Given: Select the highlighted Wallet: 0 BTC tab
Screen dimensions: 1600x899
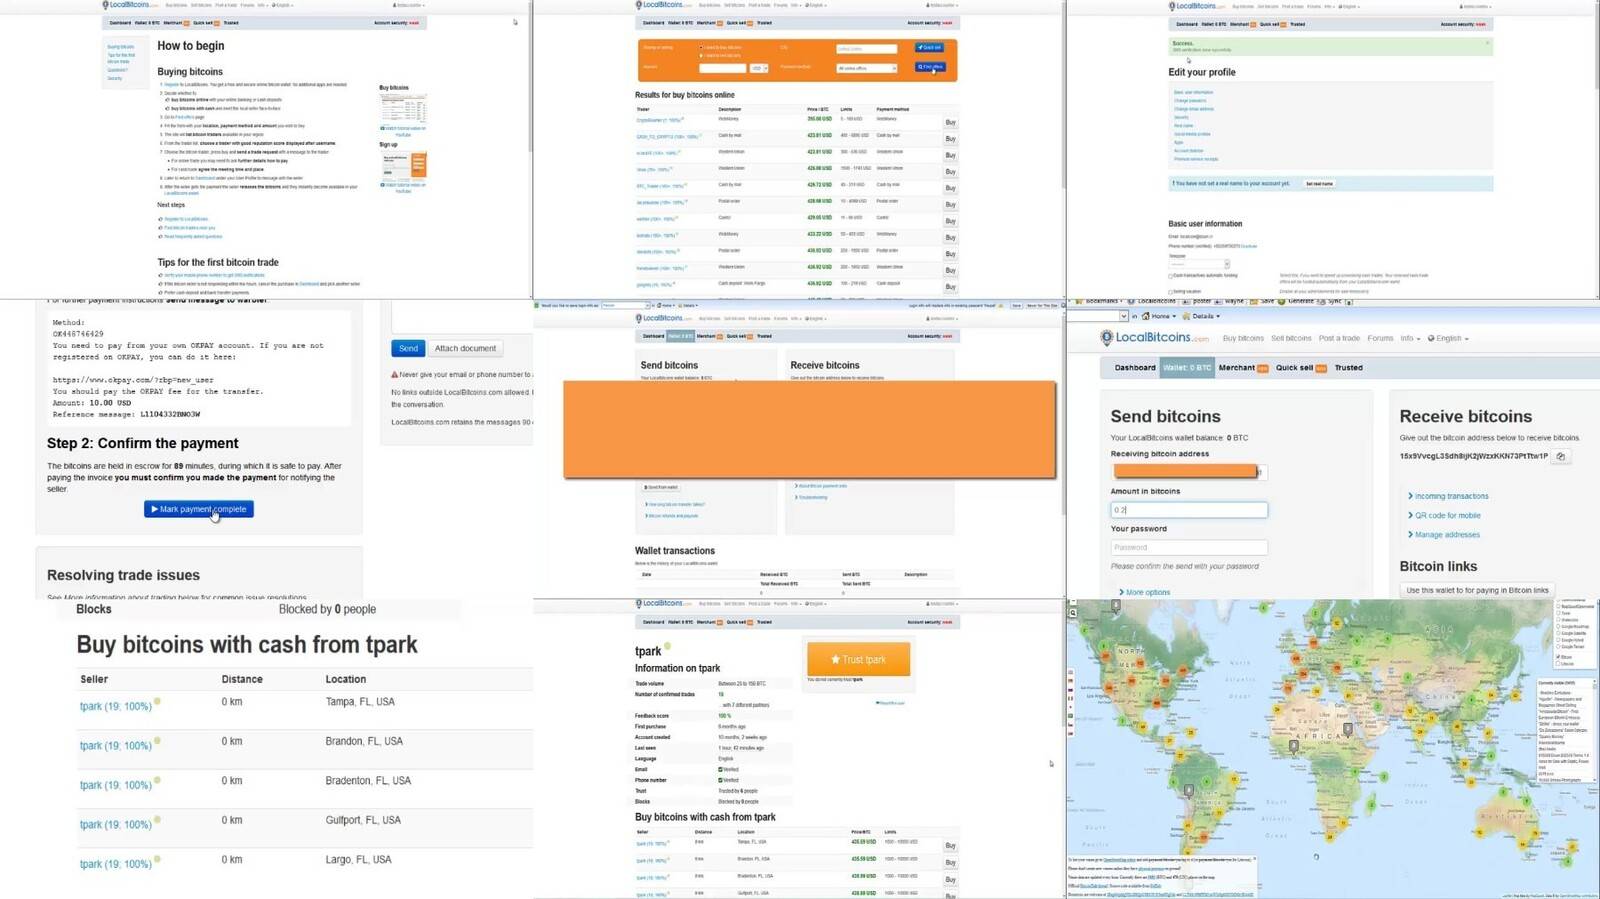Looking at the screenshot, I should (1187, 368).
